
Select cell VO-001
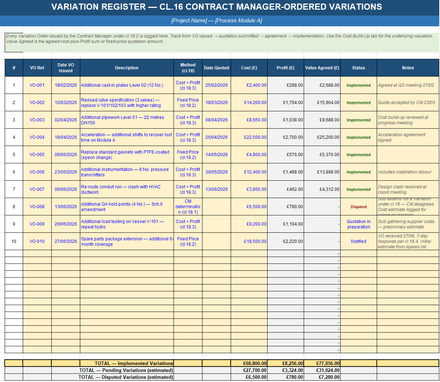[37, 85]
